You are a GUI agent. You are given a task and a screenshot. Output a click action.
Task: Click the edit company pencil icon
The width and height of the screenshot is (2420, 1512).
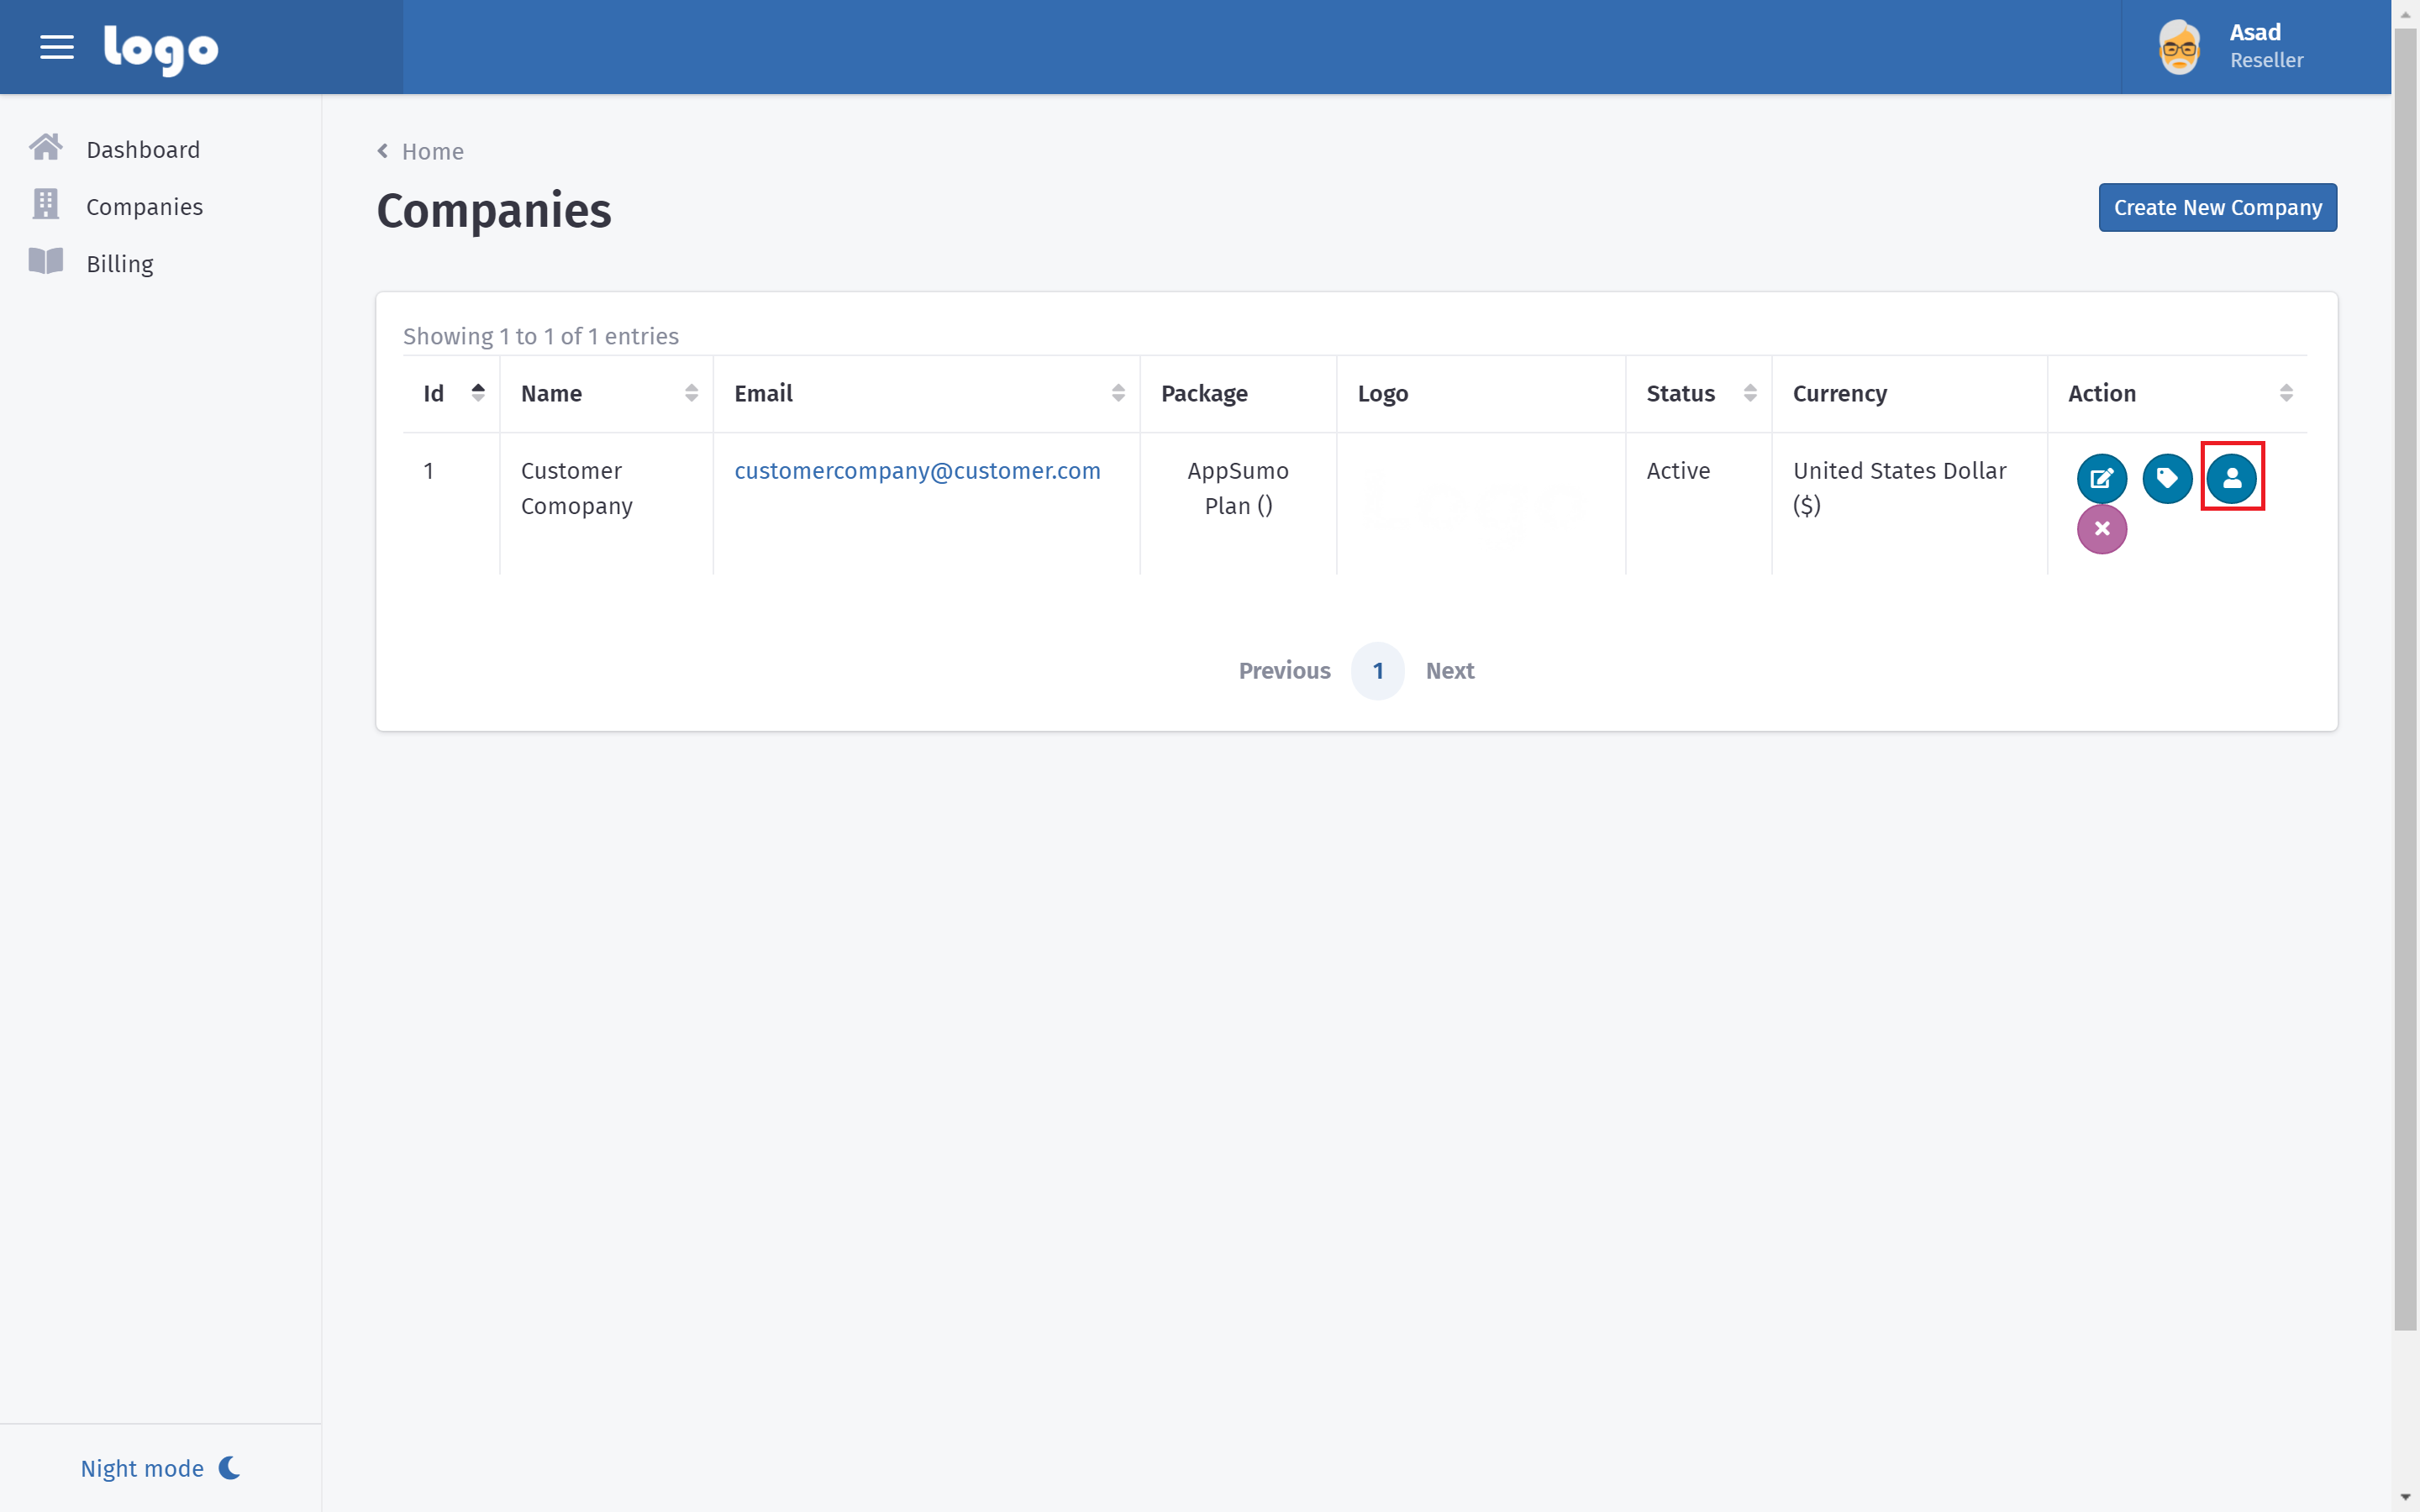2101,478
